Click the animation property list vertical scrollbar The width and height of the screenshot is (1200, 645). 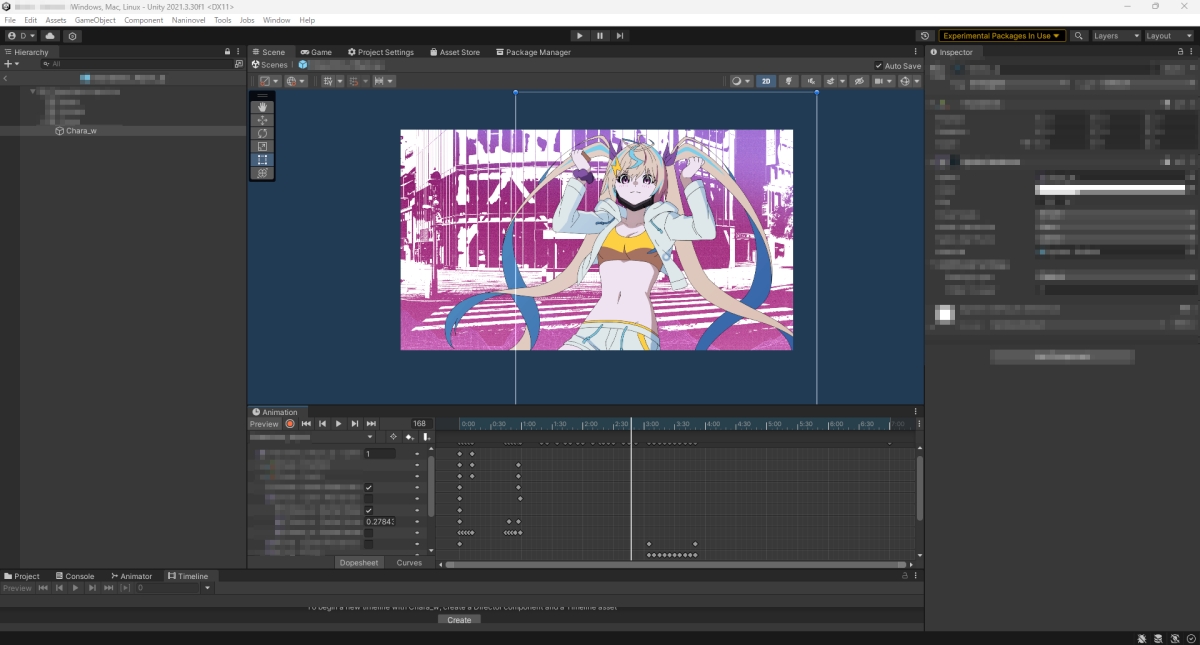pos(431,485)
